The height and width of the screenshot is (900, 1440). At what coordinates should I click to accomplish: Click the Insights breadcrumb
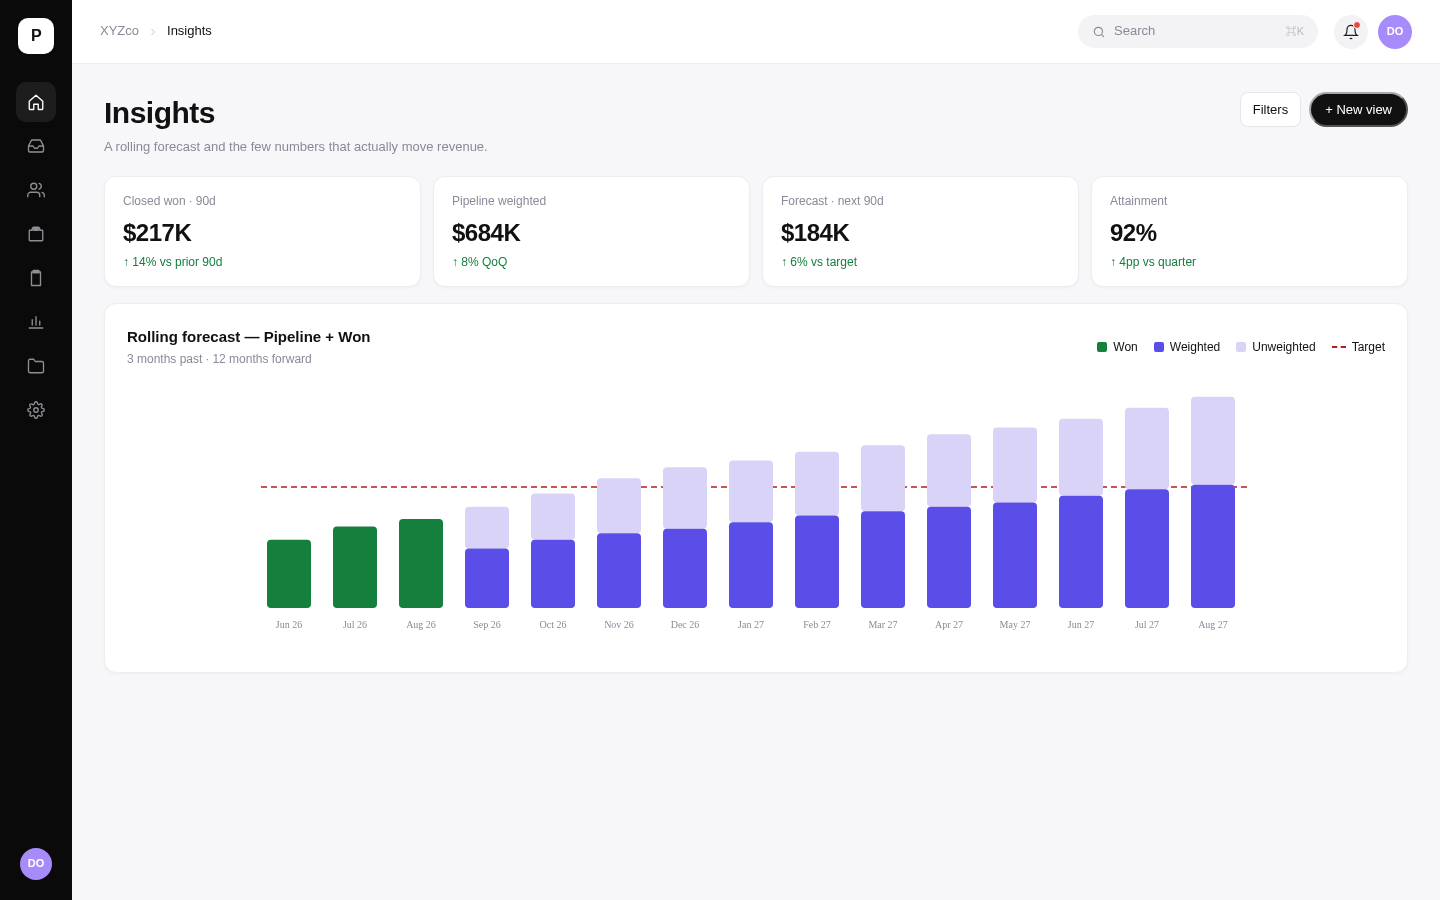pos(189,31)
